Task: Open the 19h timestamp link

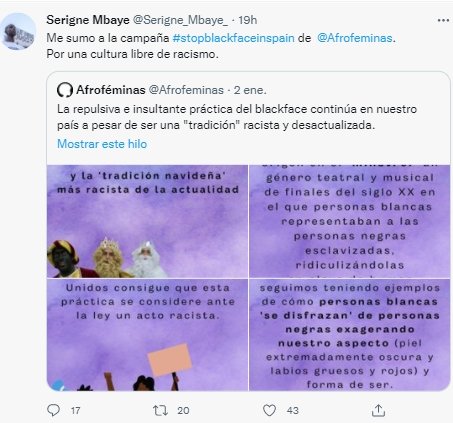Action: (248, 20)
